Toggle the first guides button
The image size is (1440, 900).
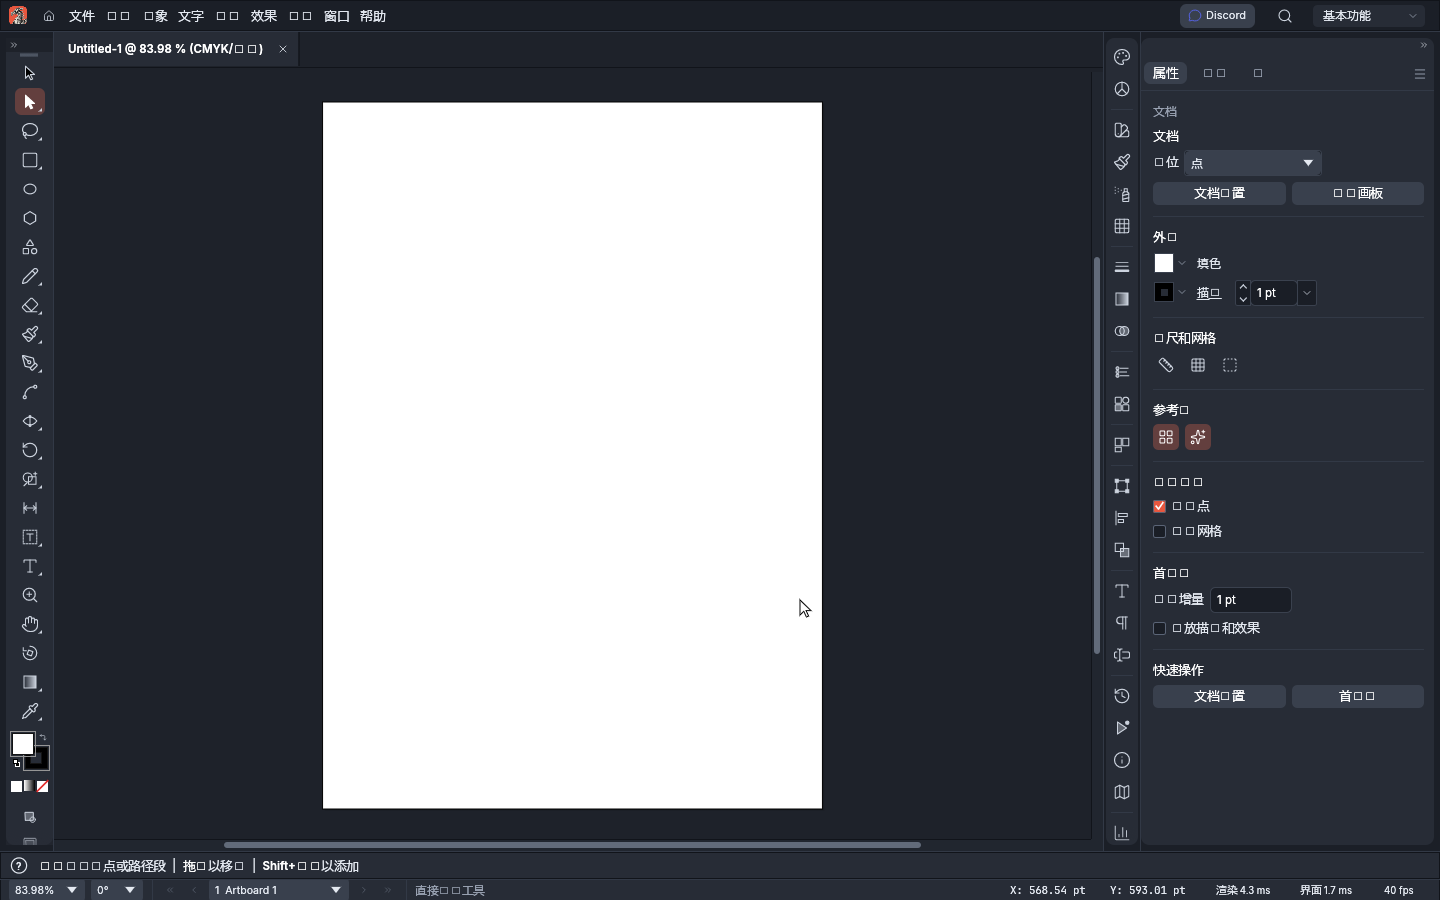(1166, 437)
